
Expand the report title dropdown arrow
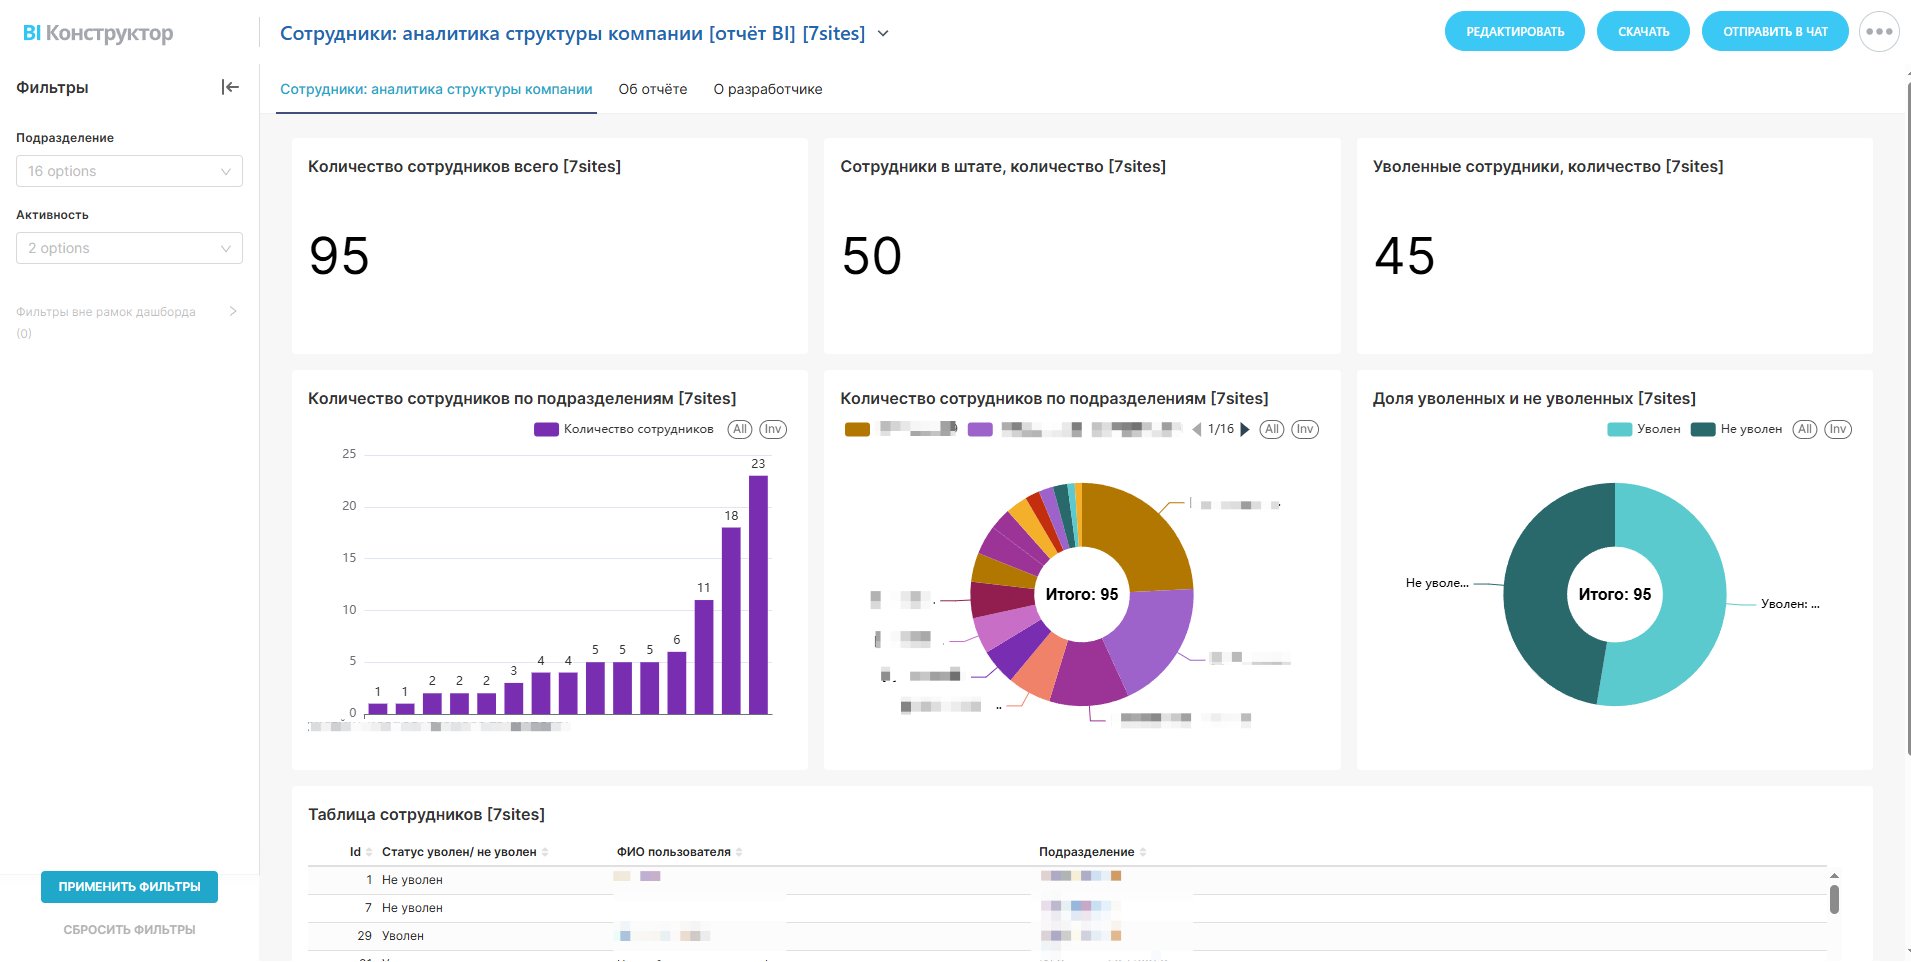(x=883, y=34)
